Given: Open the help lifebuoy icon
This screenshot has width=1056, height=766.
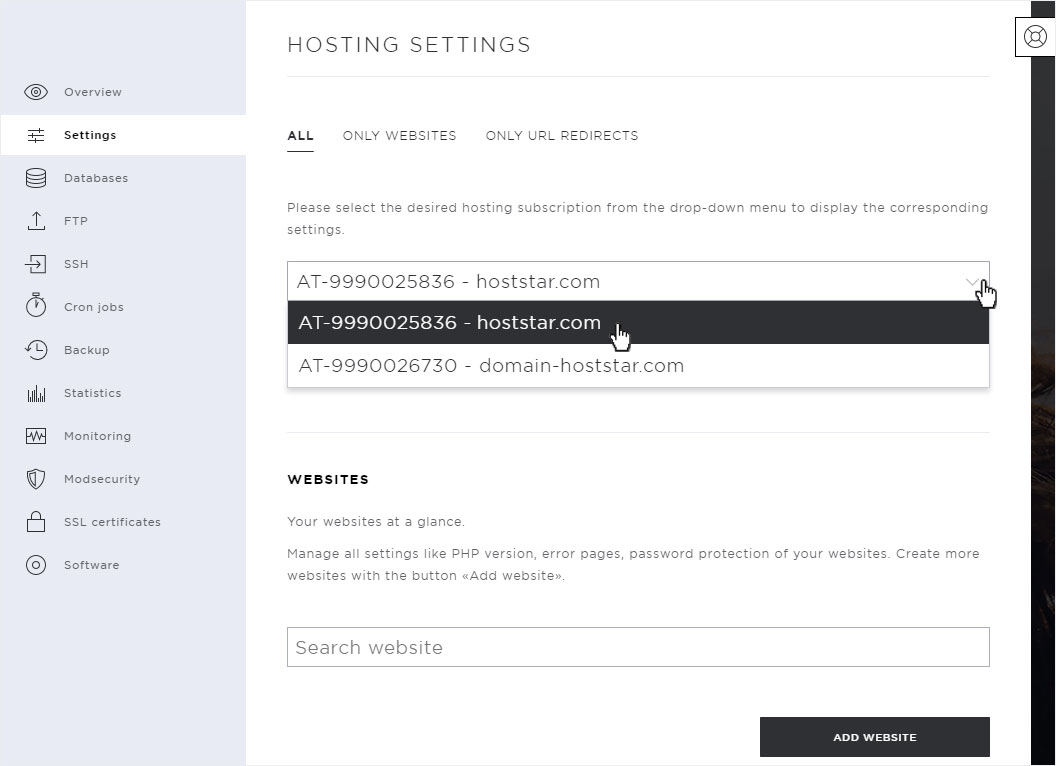Looking at the screenshot, I should point(1034,36).
